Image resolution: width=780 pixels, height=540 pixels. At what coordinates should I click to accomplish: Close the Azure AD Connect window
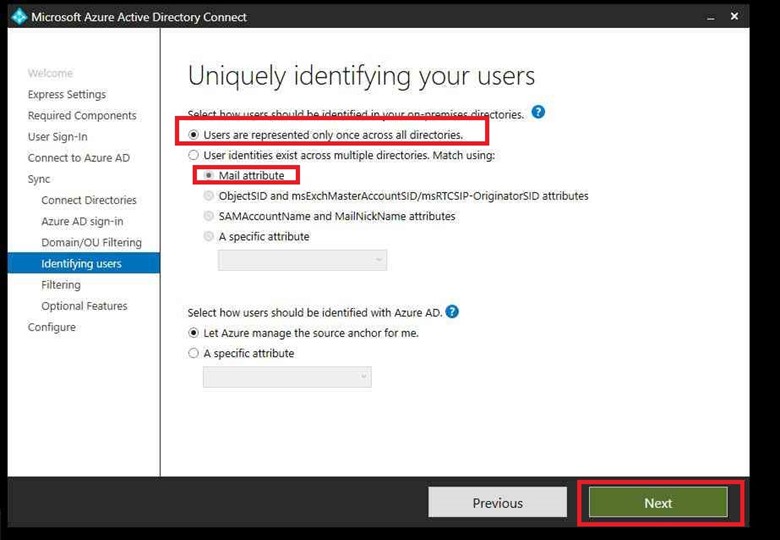(734, 17)
